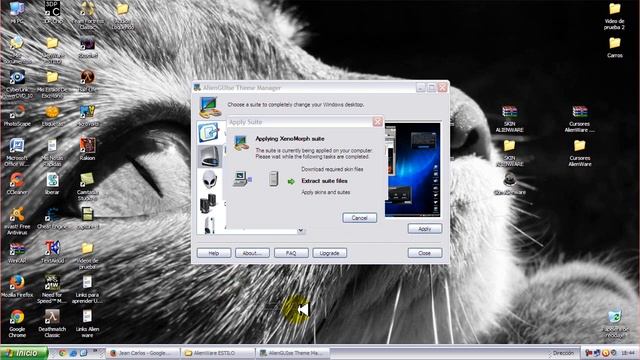Screen dimensions: 640x360
Task: Open the Video de prueba 2 folder
Action: point(614,17)
